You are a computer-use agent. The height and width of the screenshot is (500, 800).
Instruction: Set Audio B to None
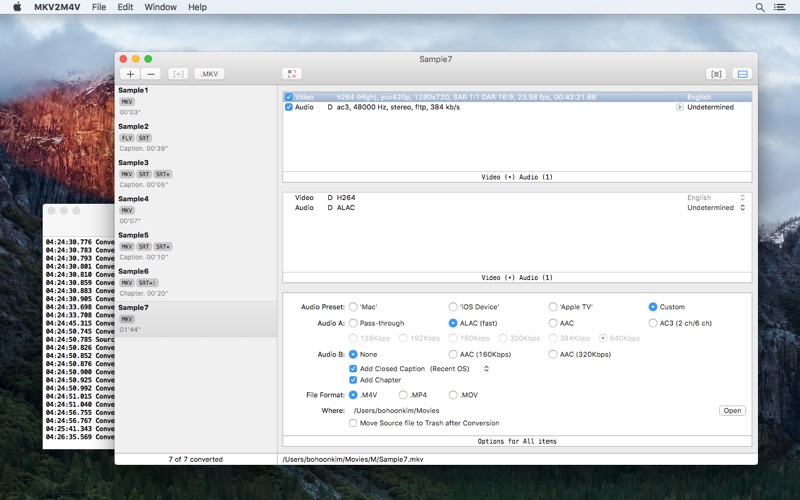[x=353, y=354]
